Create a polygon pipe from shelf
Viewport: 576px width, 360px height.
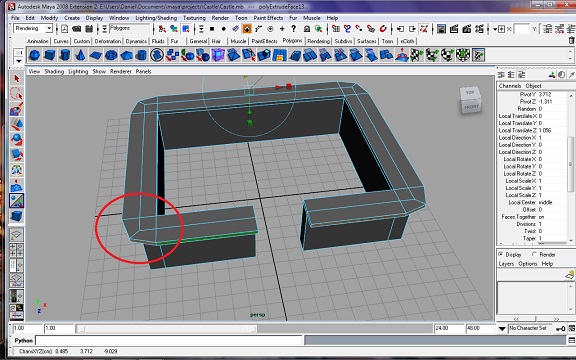tap(141, 55)
